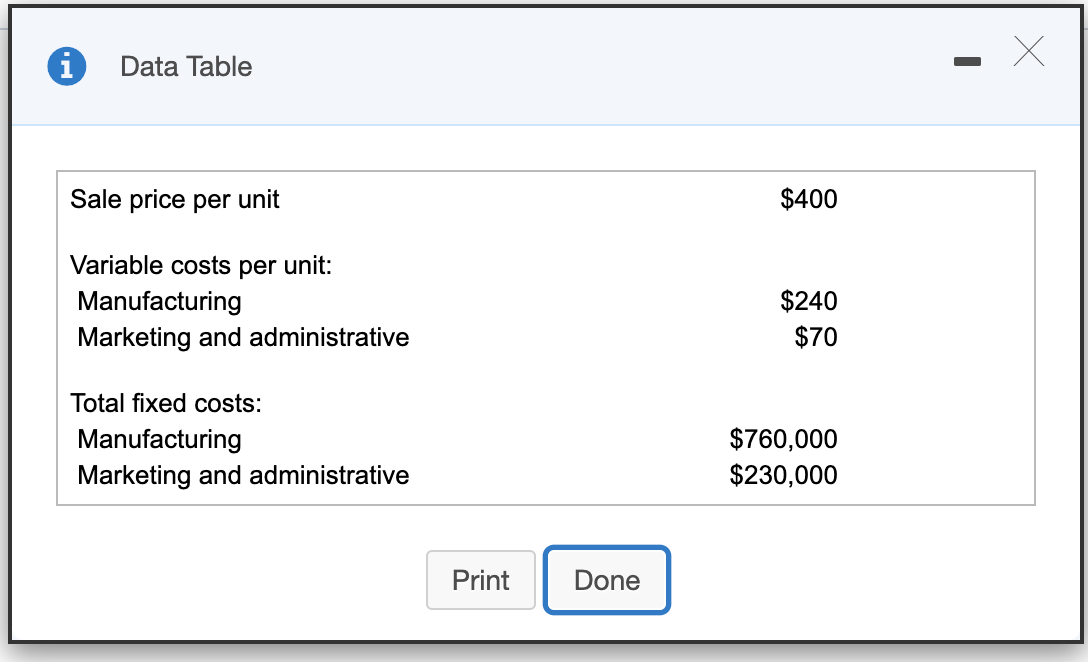The height and width of the screenshot is (662, 1088).
Task: Click the $70 marketing cost value
Action: [818, 338]
